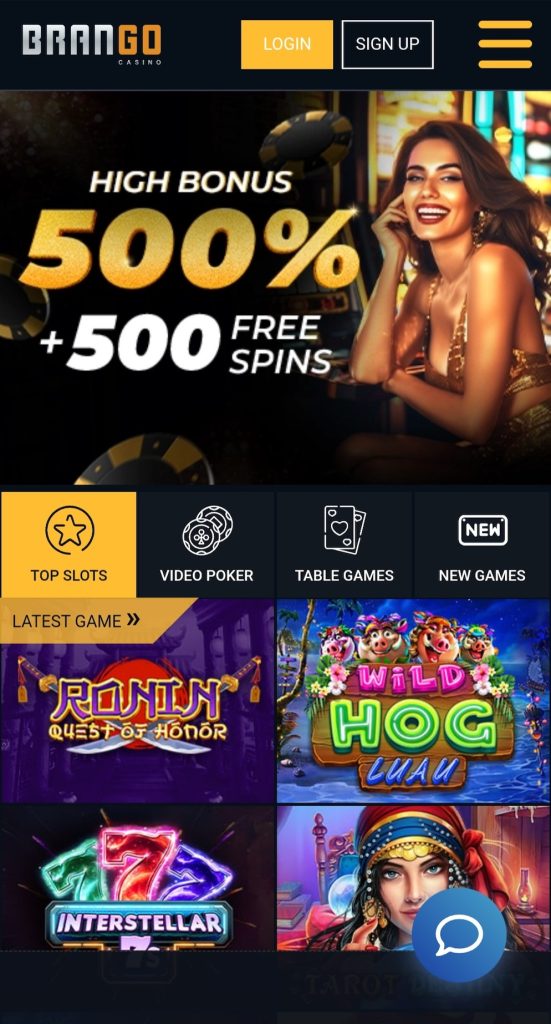The width and height of the screenshot is (551, 1024).
Task: Click the Latest Game ribbon label
Action: click(67, 620)
